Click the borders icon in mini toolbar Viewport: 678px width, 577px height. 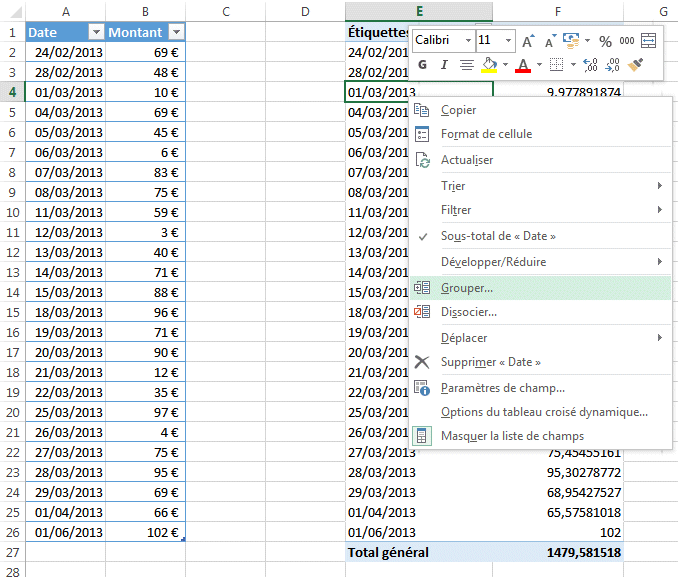[x=556, y=65]
